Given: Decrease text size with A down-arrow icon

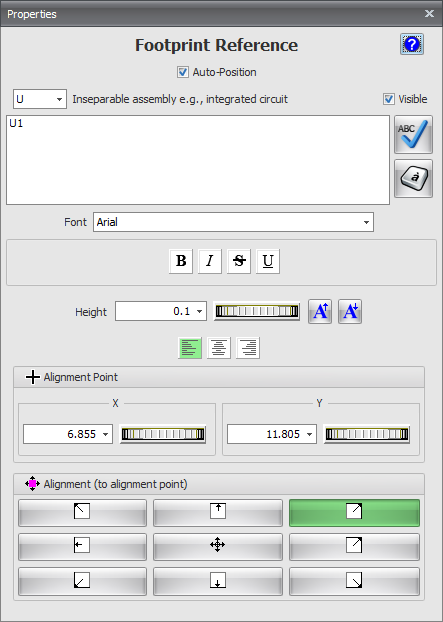Looking at the screenshot, I should (350, 311).
